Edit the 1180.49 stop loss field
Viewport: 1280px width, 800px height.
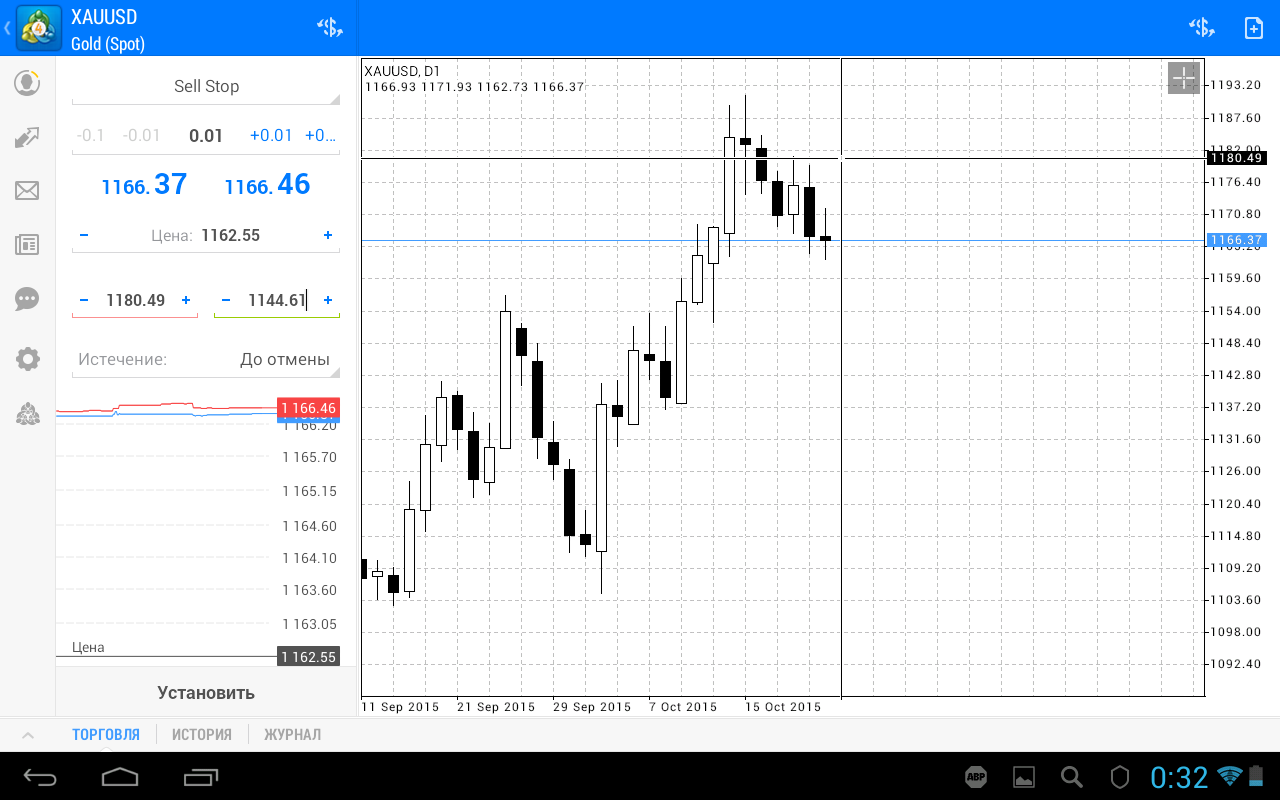click(135, 300)
